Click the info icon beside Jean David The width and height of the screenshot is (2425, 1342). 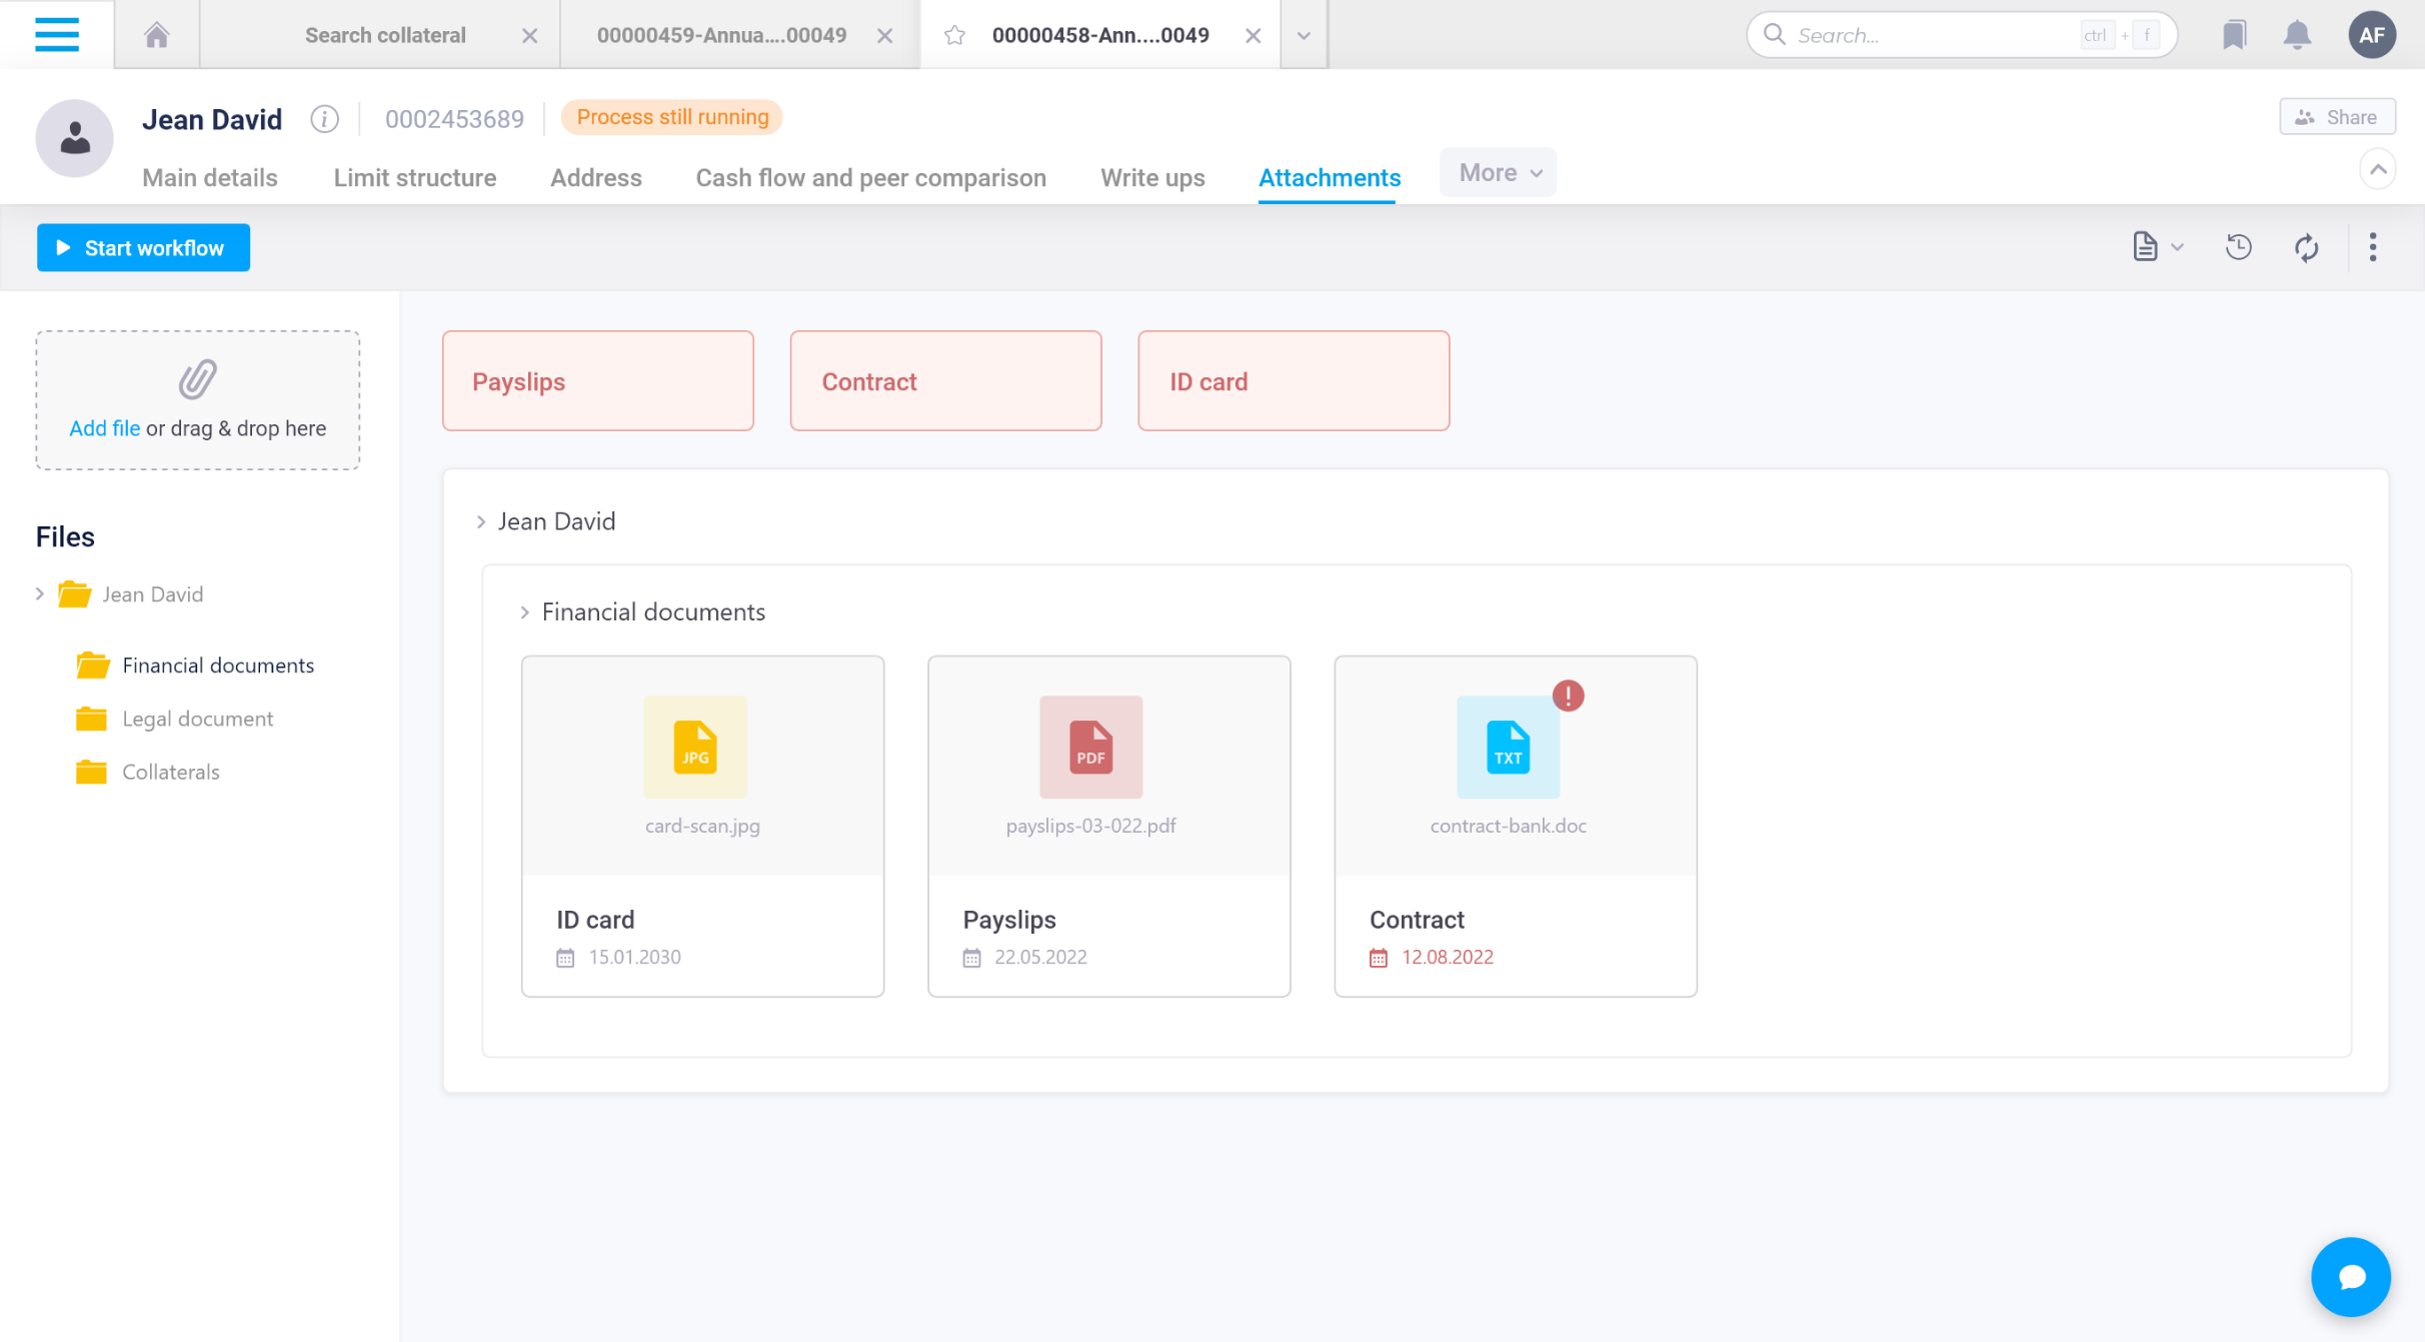click(x=324, y=119)
